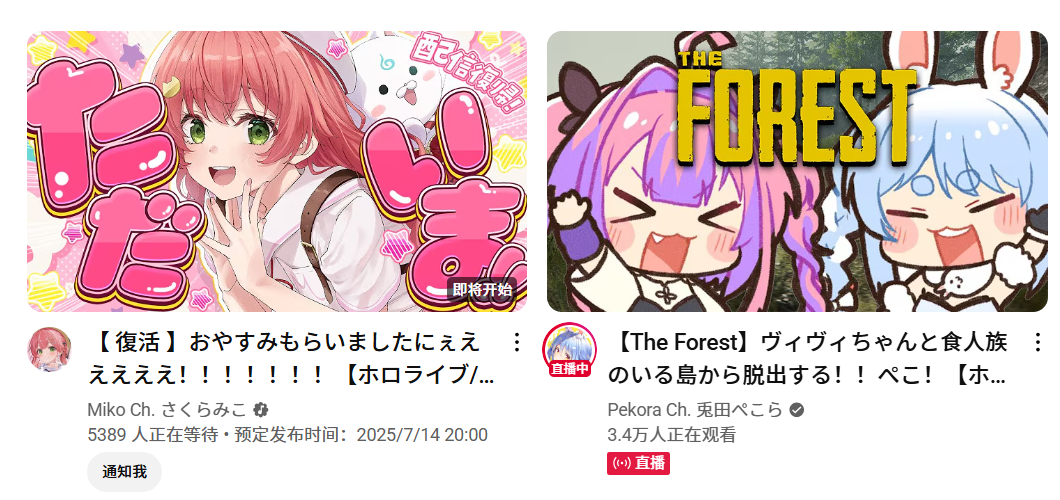Click verified badge next to さくらみこ
The image size is (1060, 500).
(x=260, y=409)
